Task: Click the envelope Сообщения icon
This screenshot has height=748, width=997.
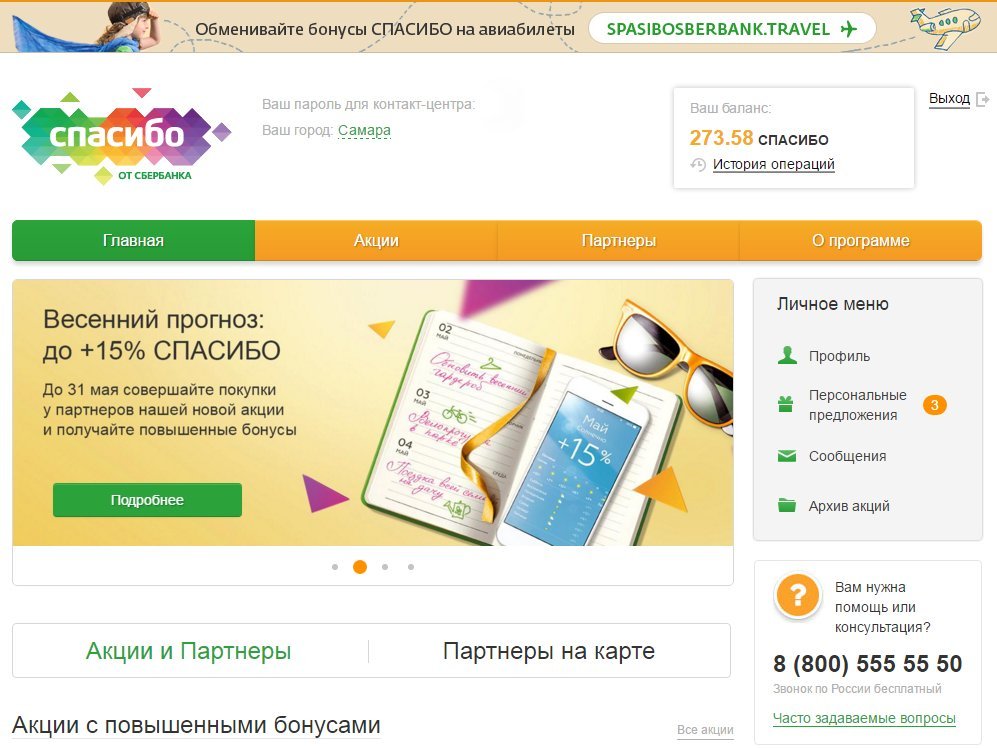Action: pos(787,456)
